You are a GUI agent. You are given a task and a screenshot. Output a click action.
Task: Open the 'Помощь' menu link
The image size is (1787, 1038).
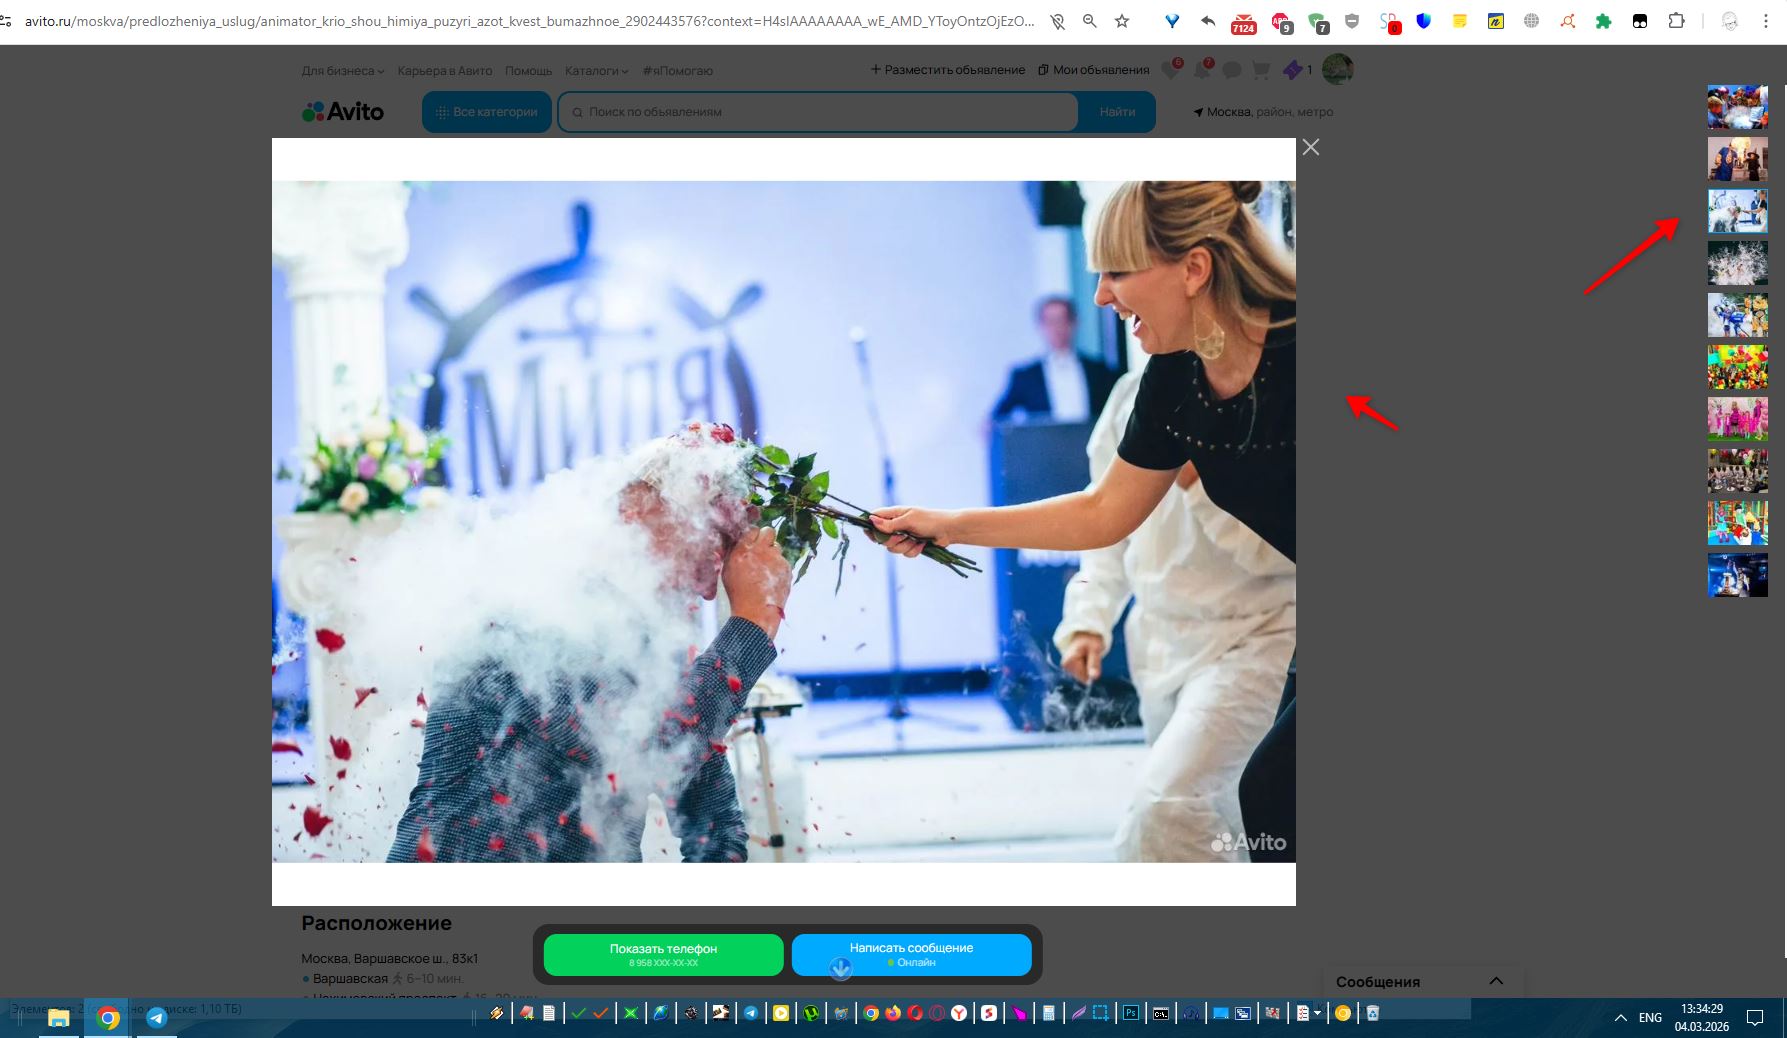tap(528, 71)
